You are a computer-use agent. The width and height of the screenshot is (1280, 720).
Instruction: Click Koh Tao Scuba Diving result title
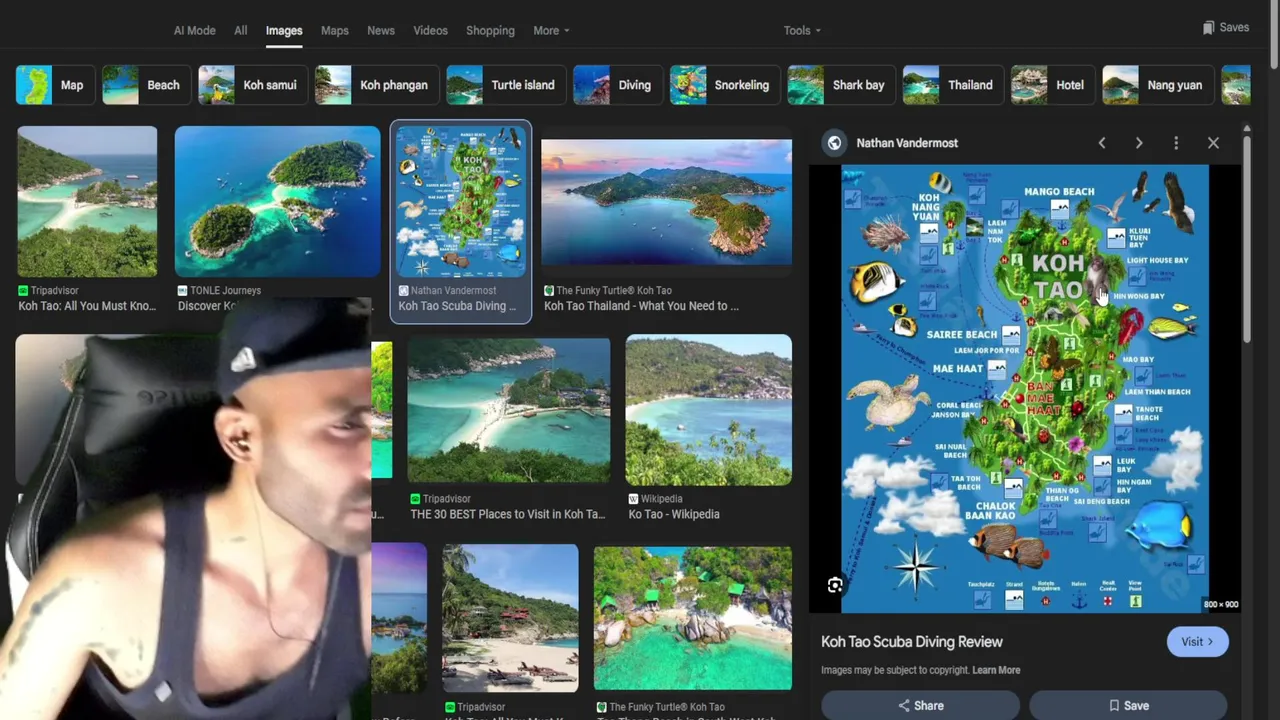click(x=457, y=306)
